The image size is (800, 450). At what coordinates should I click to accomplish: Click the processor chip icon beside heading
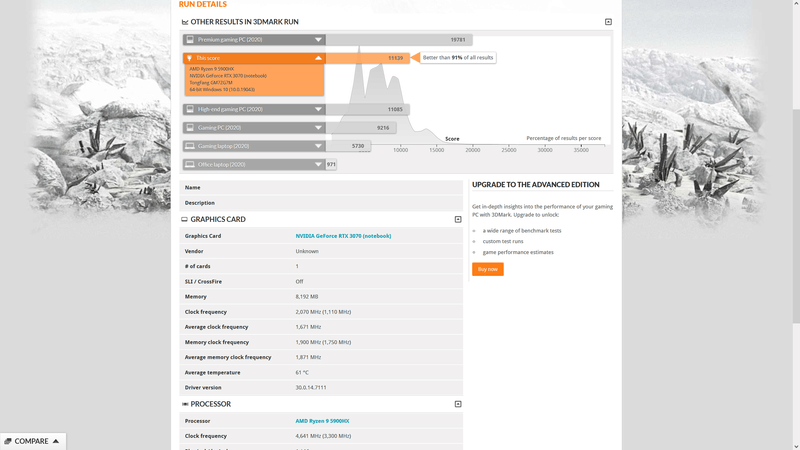185,404
